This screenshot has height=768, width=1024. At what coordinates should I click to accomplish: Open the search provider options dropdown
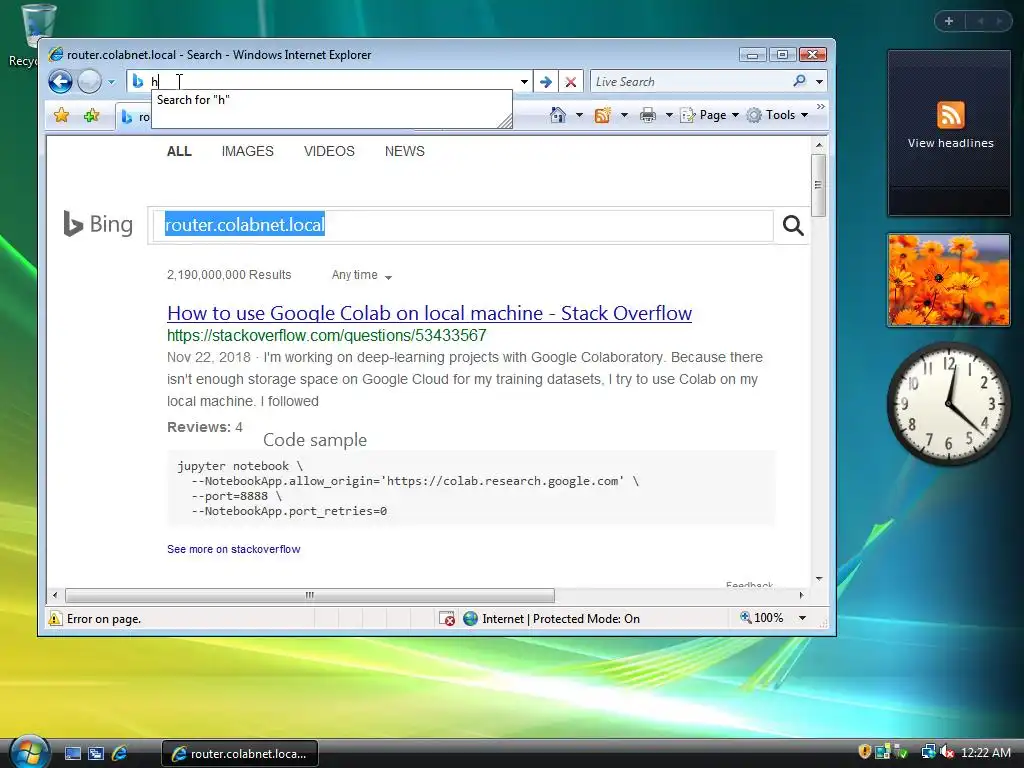click(x=820, y=82)
